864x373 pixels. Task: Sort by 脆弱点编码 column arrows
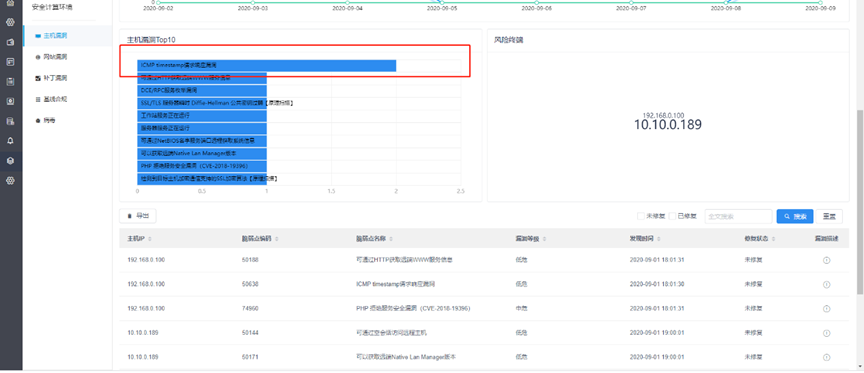click(x=277, y=239)
